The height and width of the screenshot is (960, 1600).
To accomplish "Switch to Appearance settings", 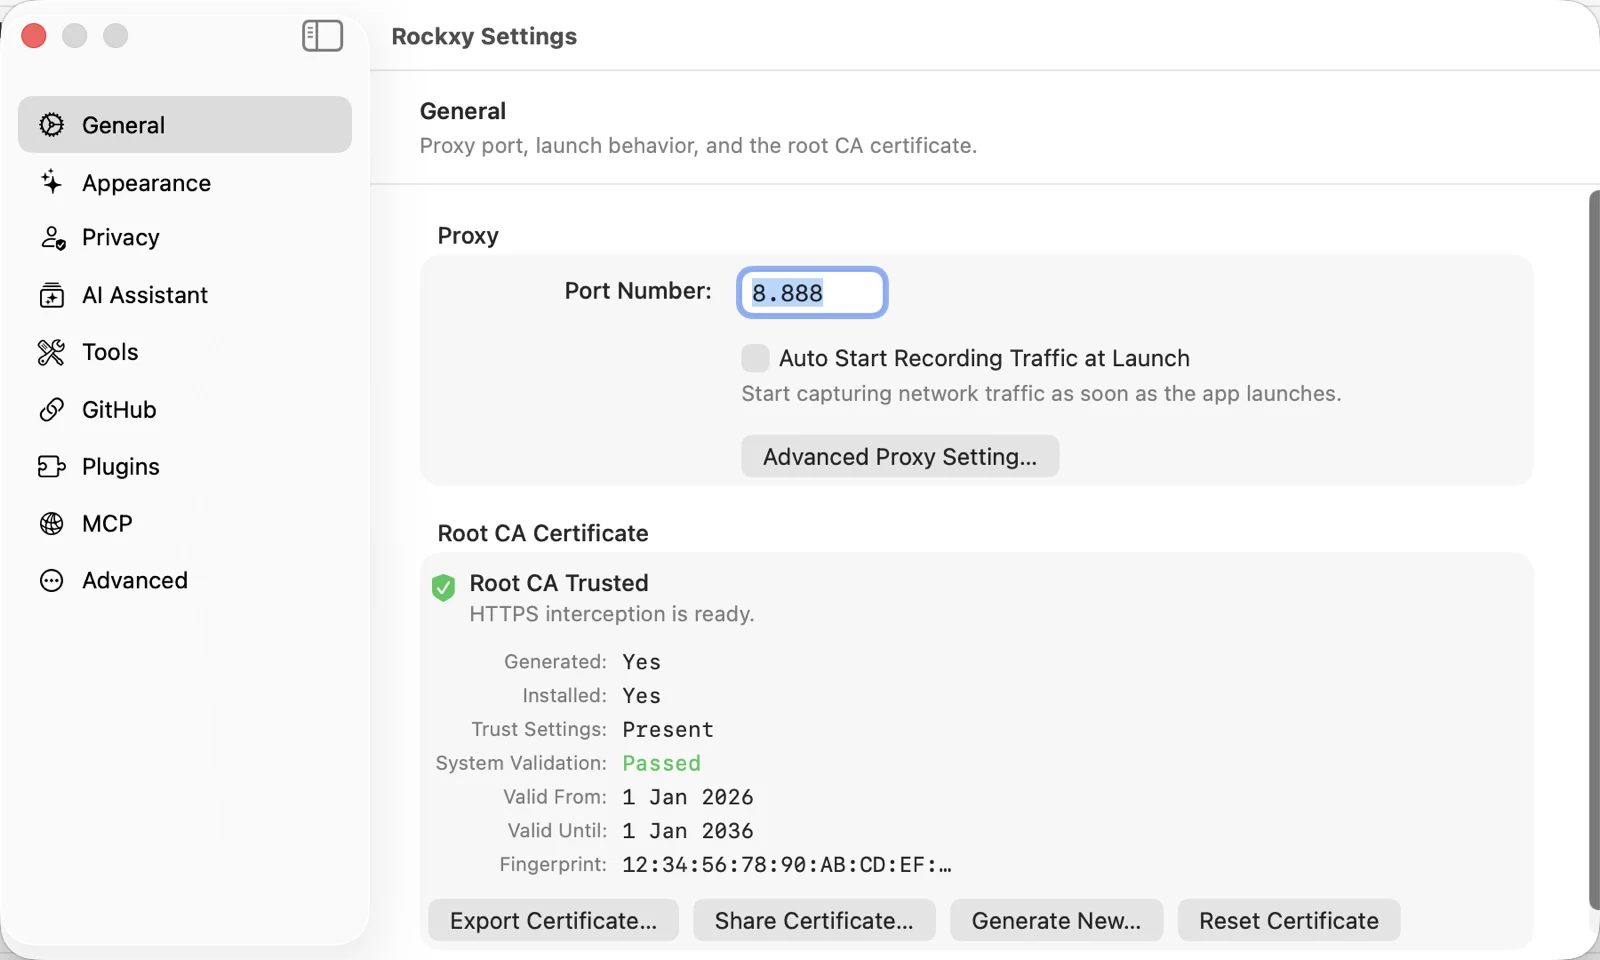I will click(185, 183).
